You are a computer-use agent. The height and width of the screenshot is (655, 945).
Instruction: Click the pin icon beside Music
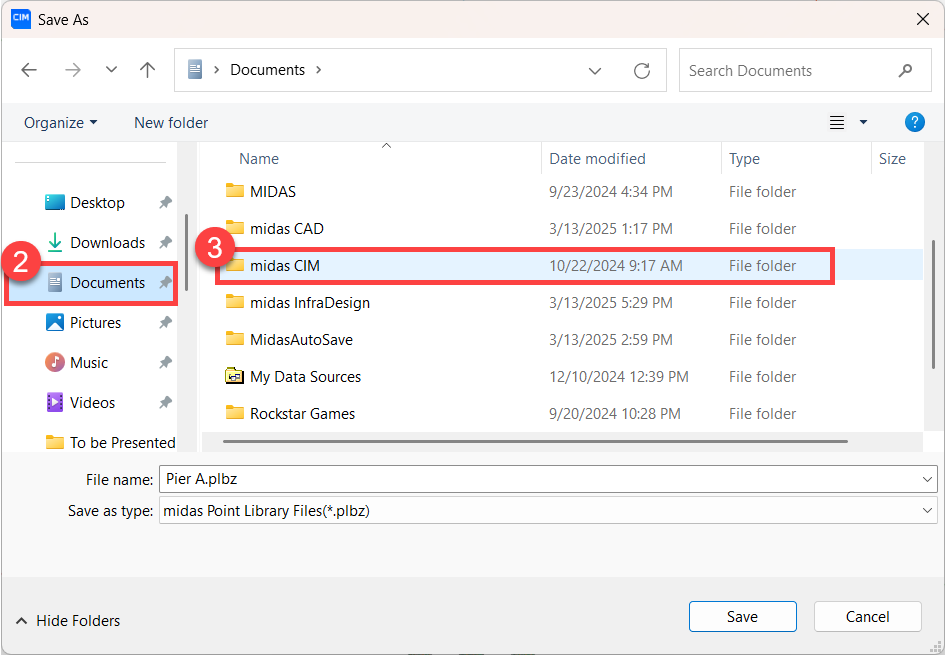point(165,363)
